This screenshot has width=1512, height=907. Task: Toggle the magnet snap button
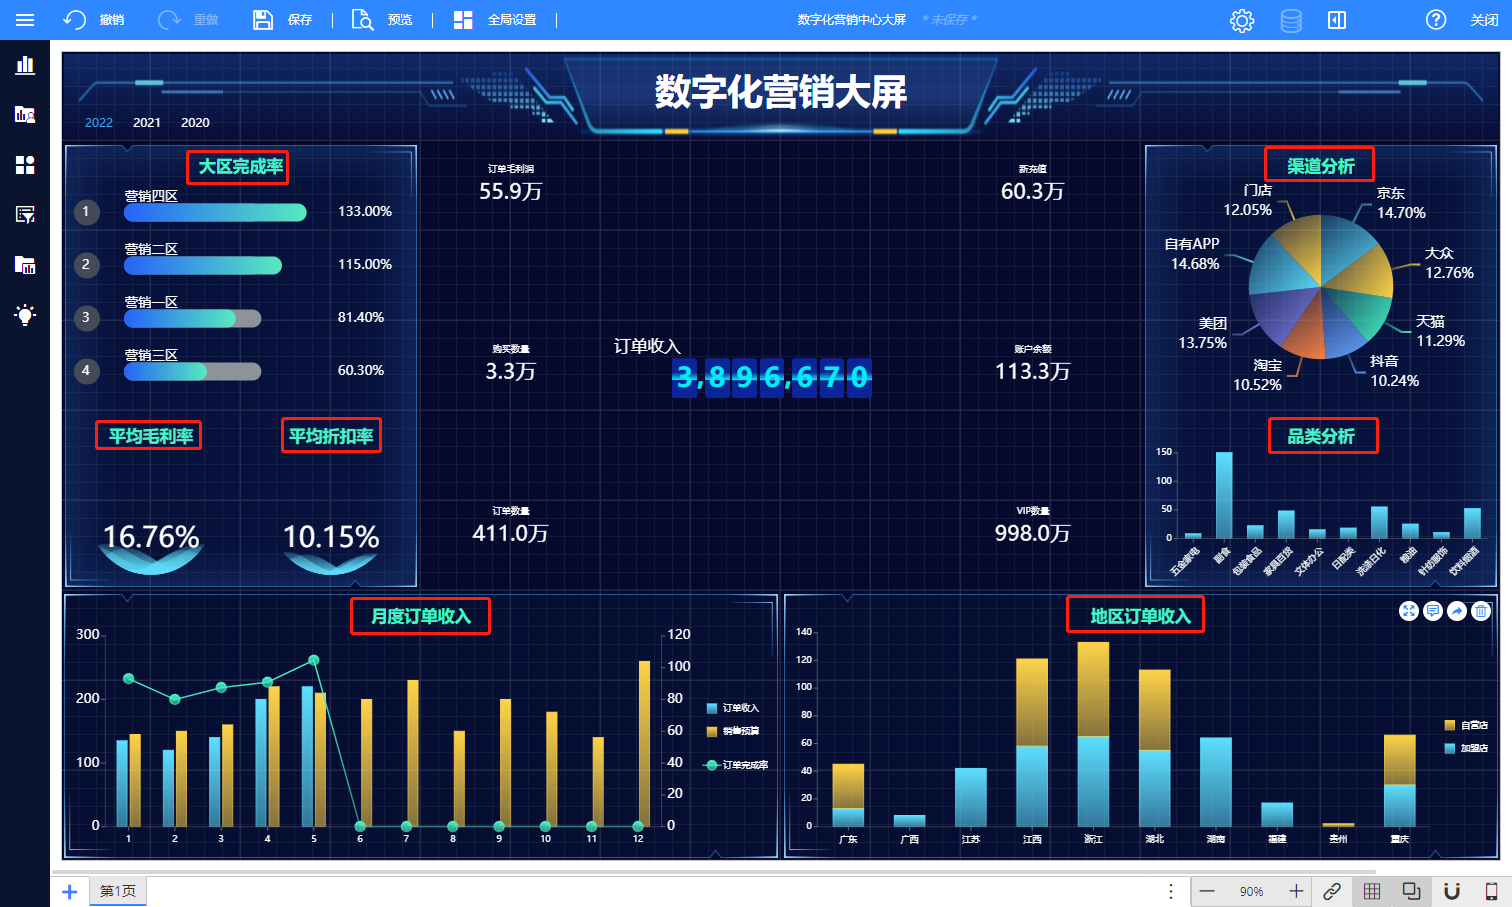[x=1452, y=891]
